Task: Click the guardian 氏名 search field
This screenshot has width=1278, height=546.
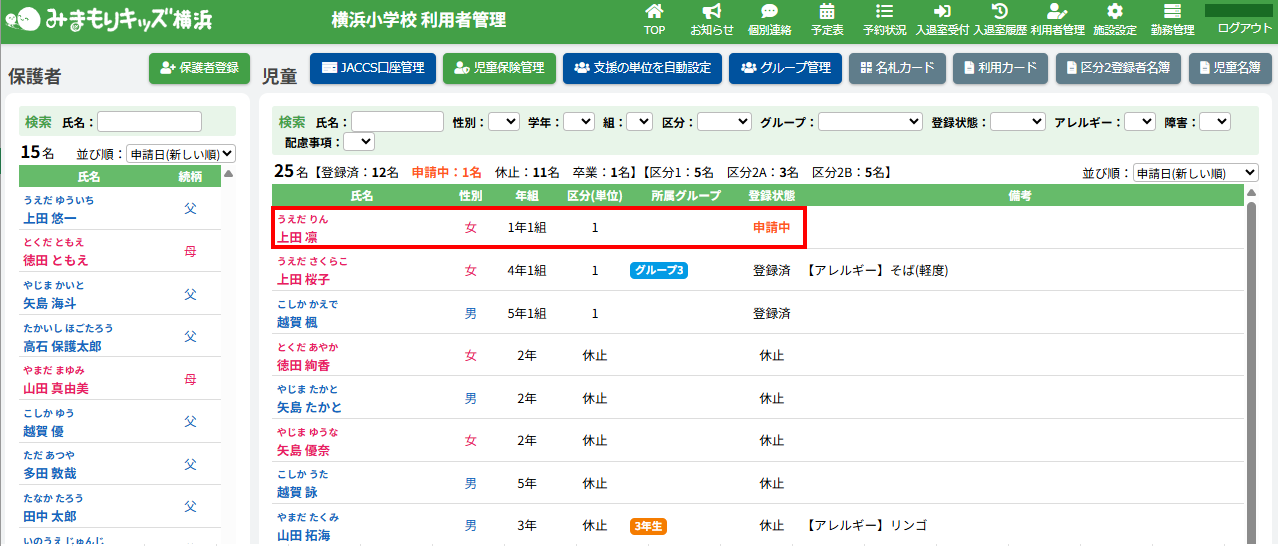Action: point(149,122)
